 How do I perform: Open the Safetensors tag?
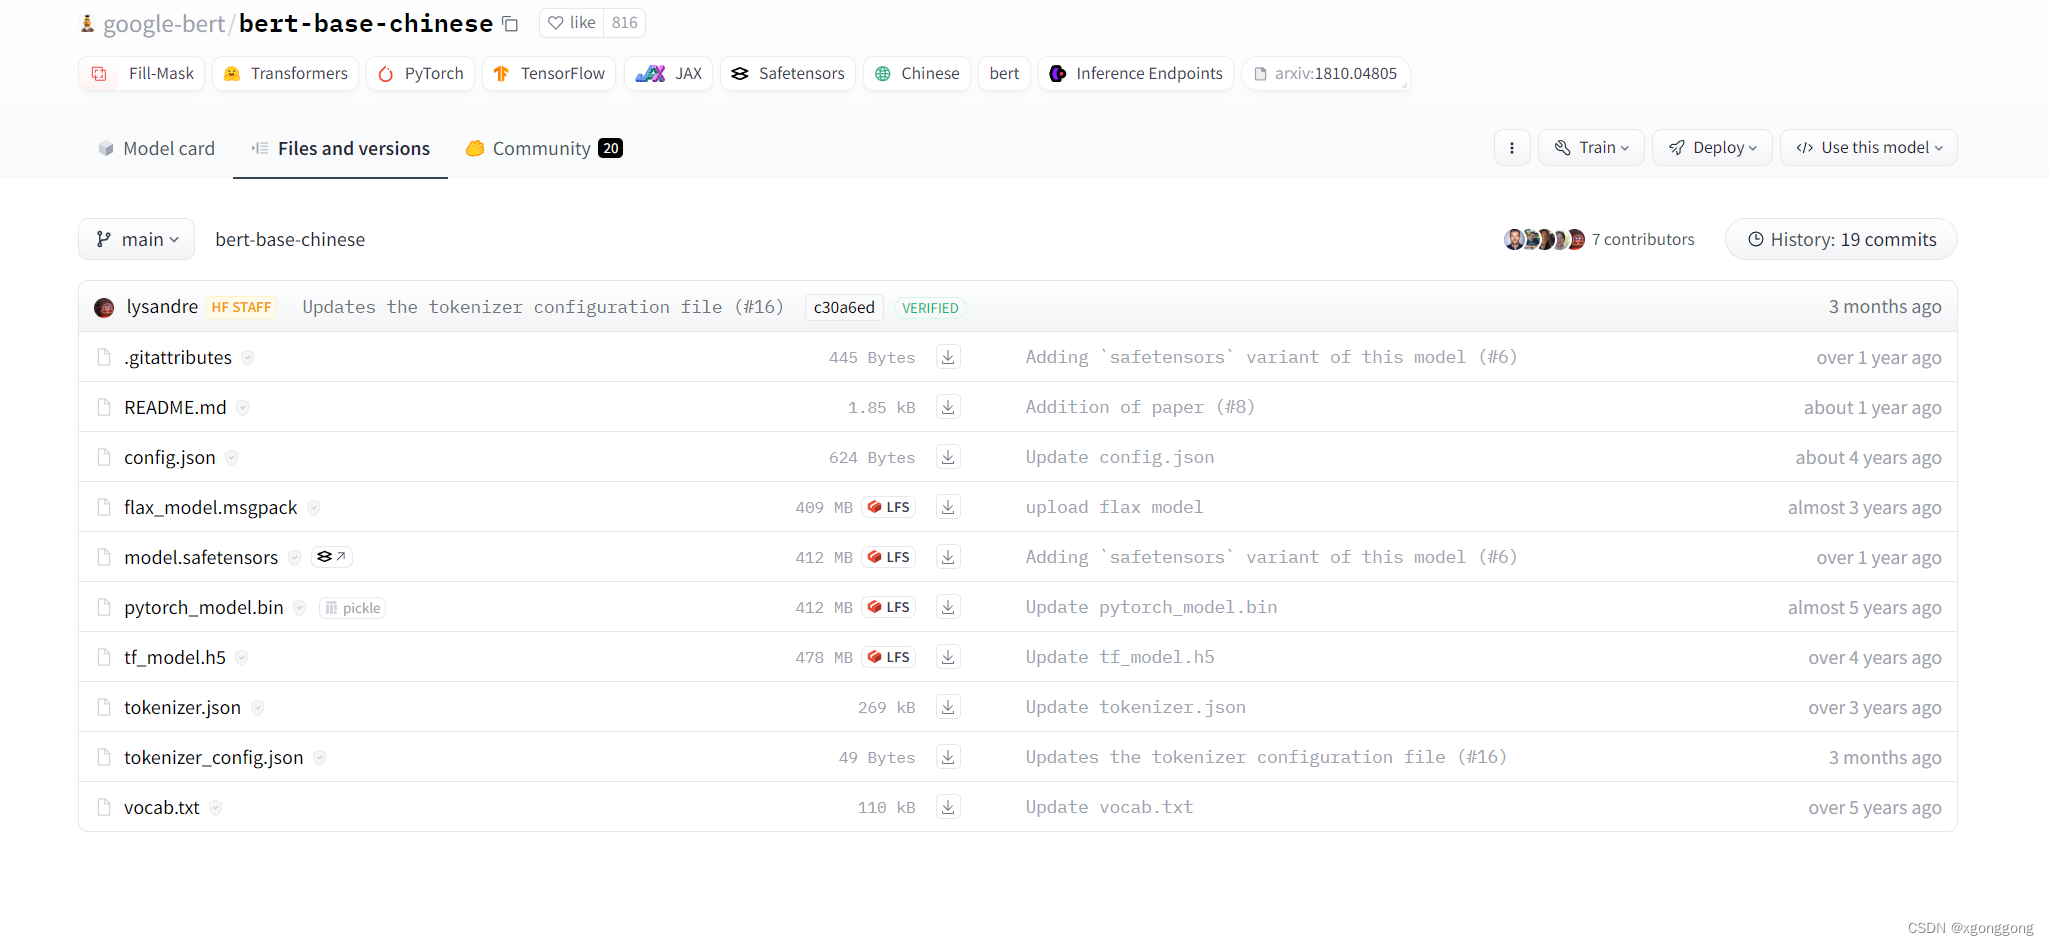click(788, 74)
